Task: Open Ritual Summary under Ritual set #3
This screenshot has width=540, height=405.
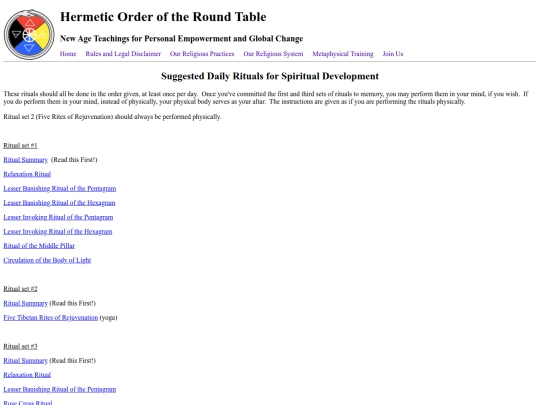Action: (x=25, y=361)
